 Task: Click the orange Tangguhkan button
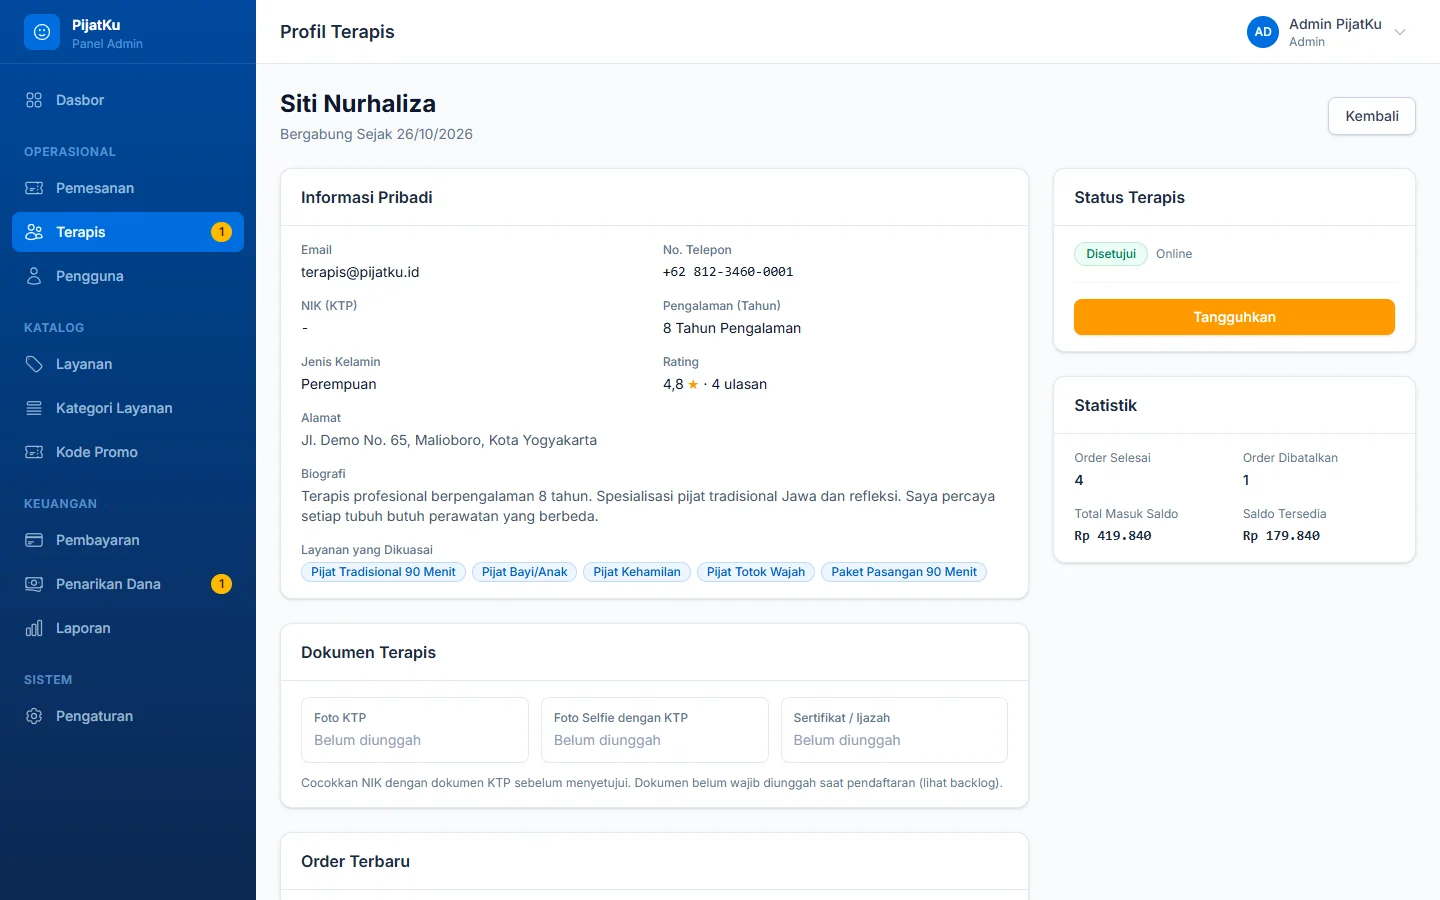point(1234,317)
